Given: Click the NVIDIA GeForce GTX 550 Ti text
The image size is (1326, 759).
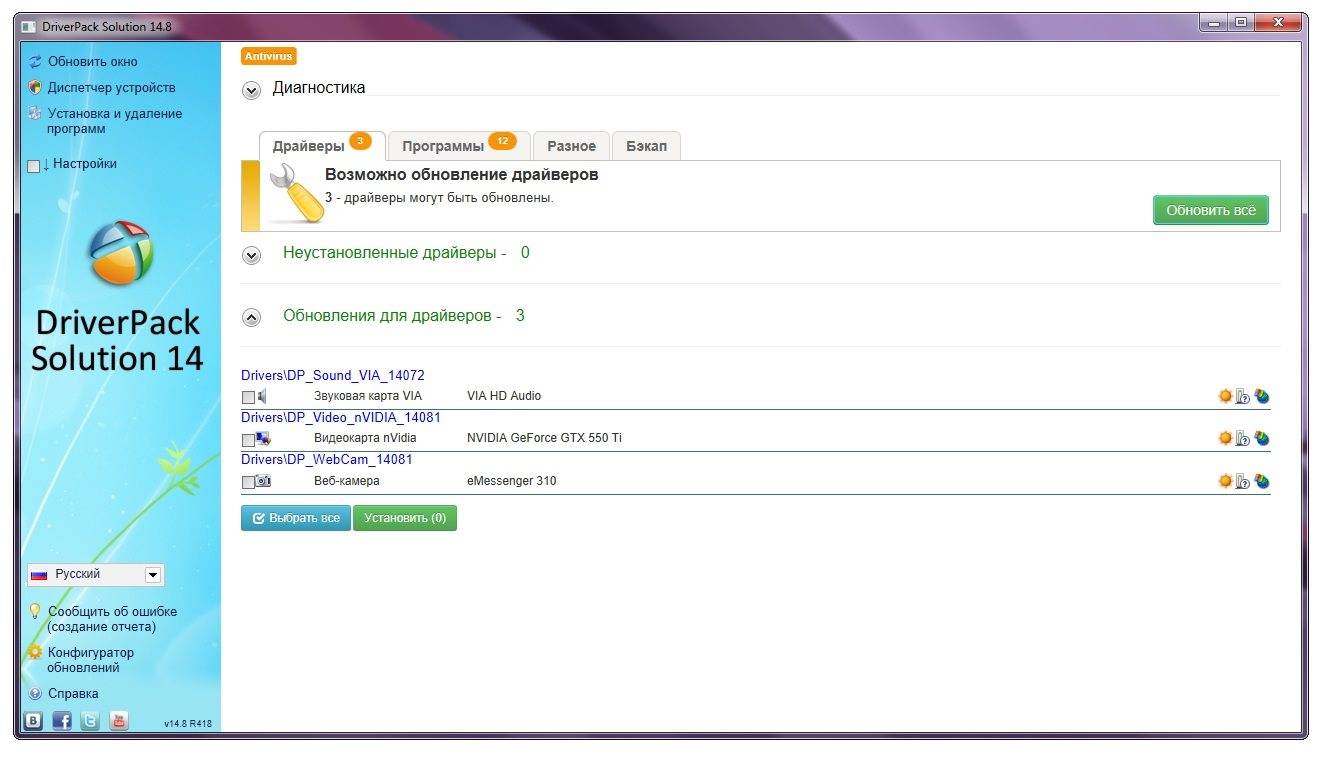Looking at the screenshot, I should [x=544, y=438].
